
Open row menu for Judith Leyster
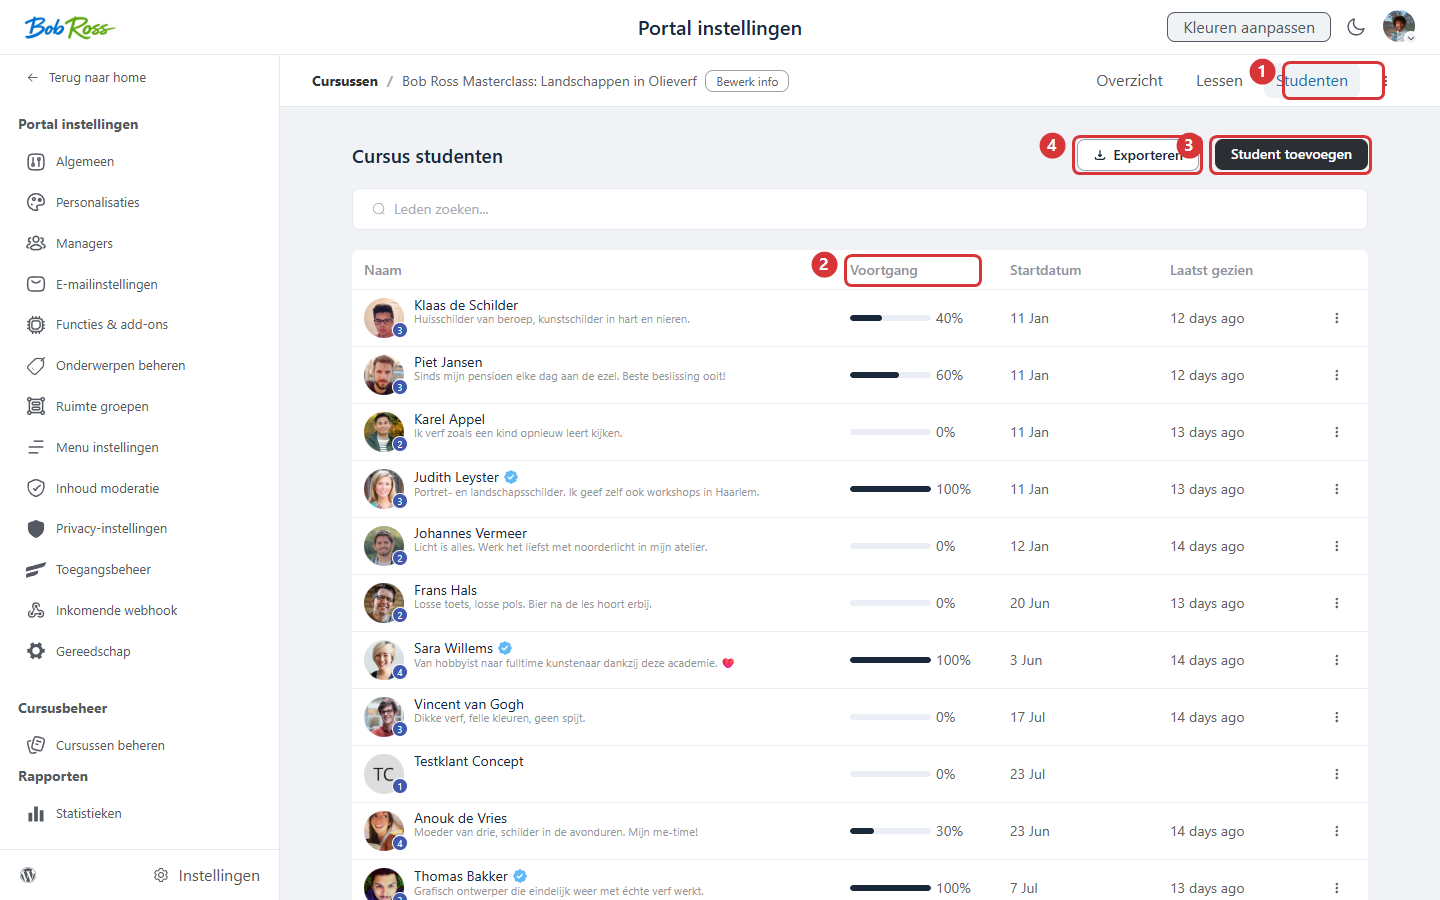[1337, 489]
